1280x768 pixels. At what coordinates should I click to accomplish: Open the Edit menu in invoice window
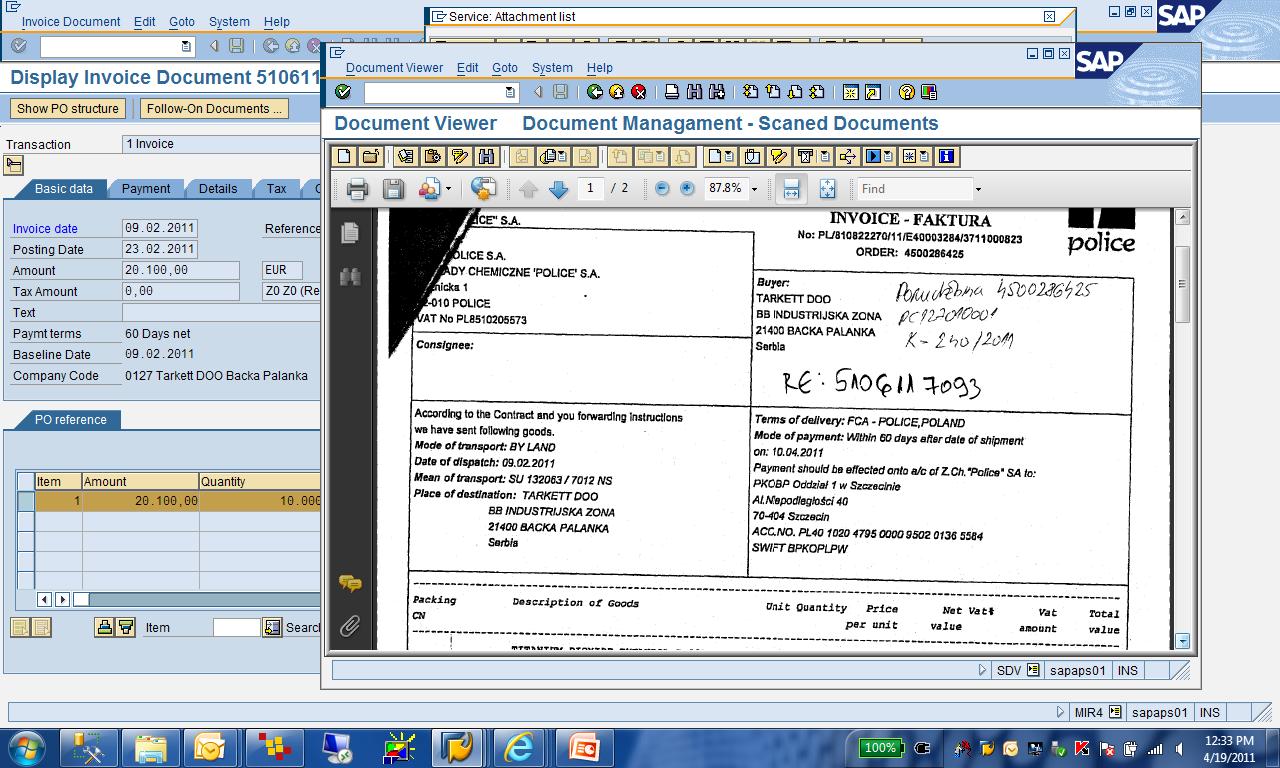[x=145, y=22]
